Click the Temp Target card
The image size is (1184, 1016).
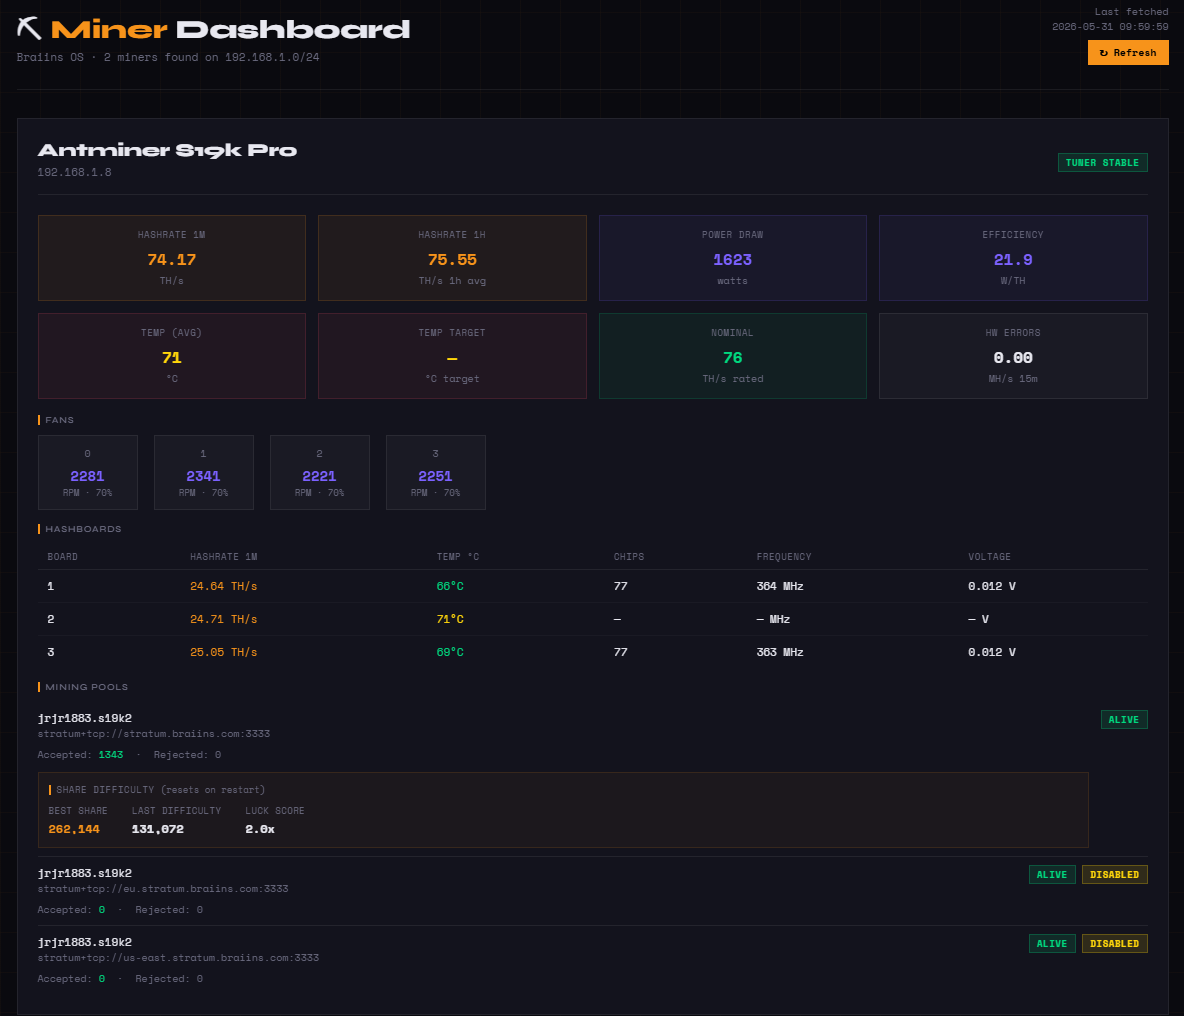(452, 356)
